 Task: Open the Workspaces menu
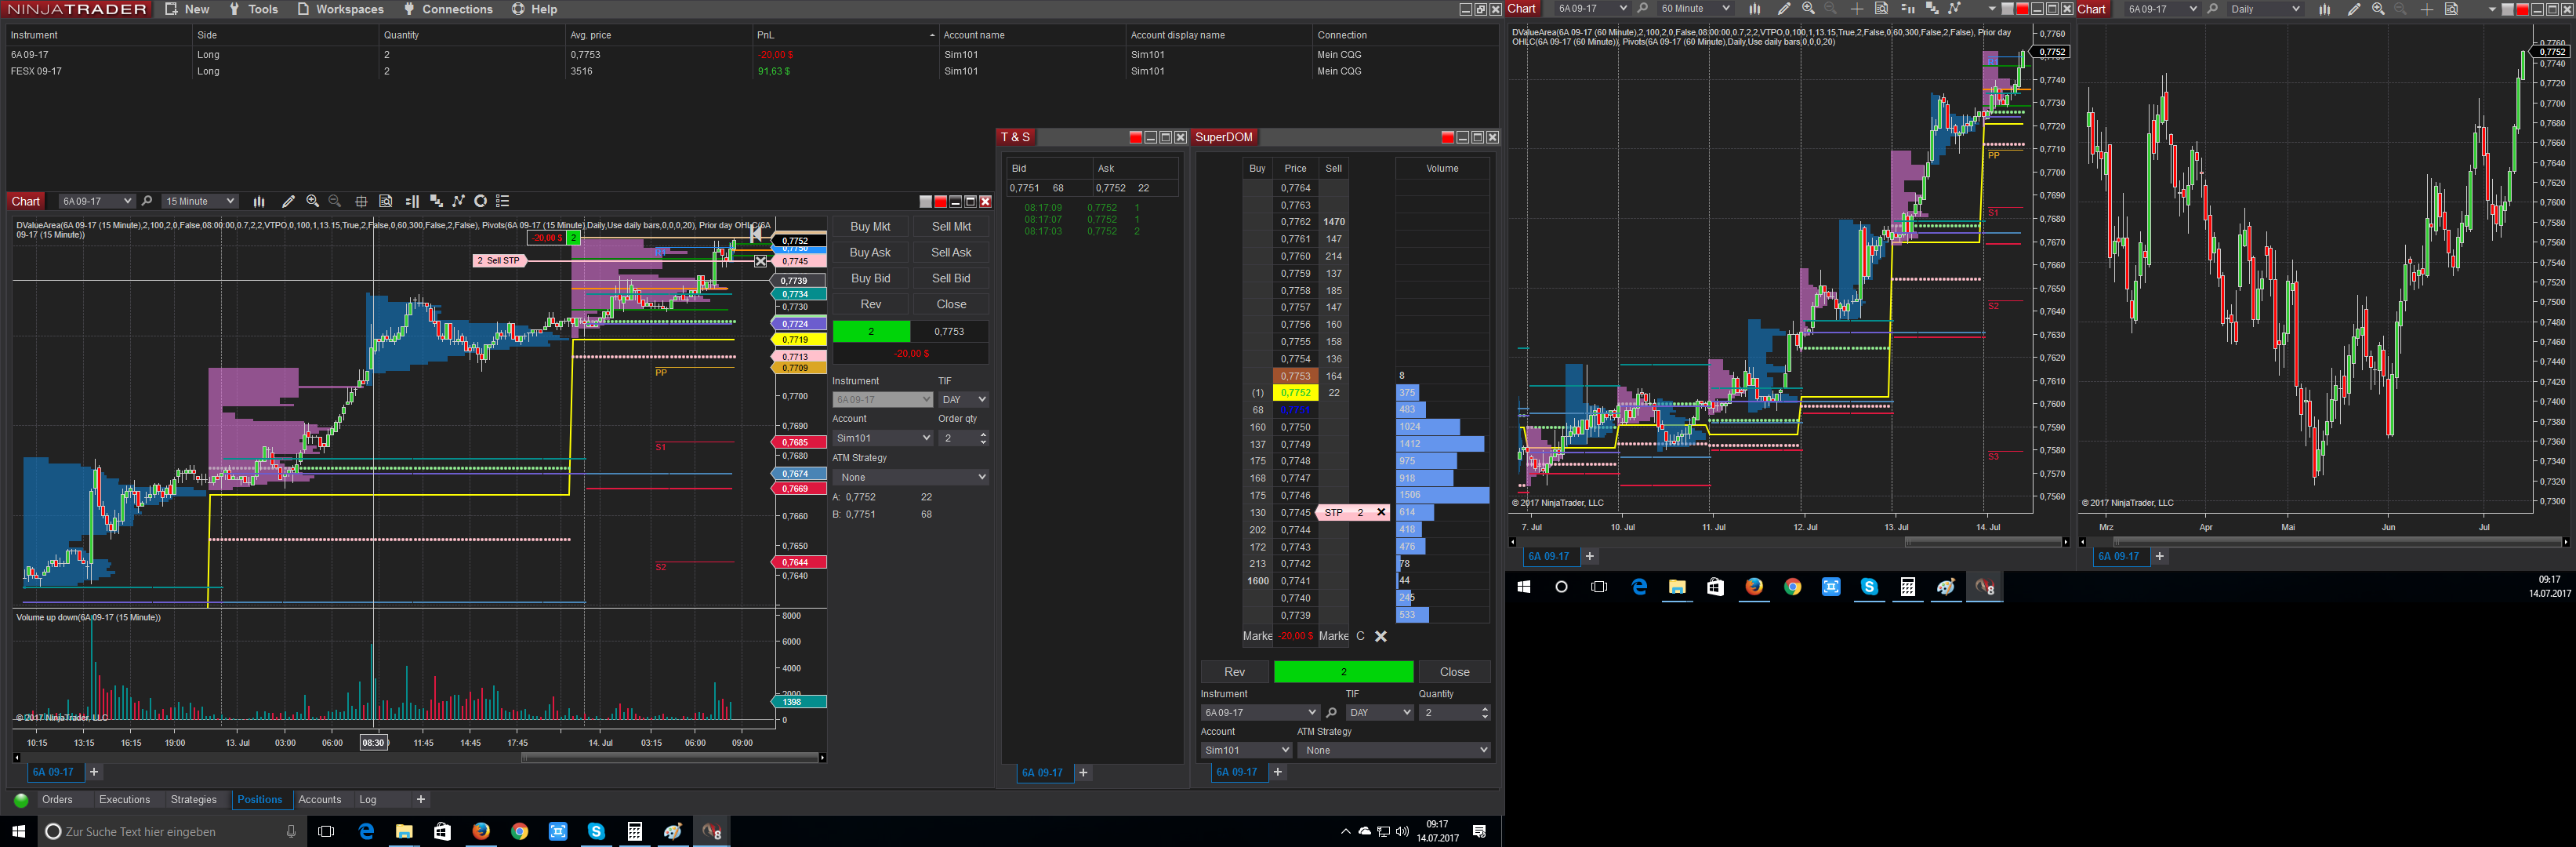click(x=340, y=9)
